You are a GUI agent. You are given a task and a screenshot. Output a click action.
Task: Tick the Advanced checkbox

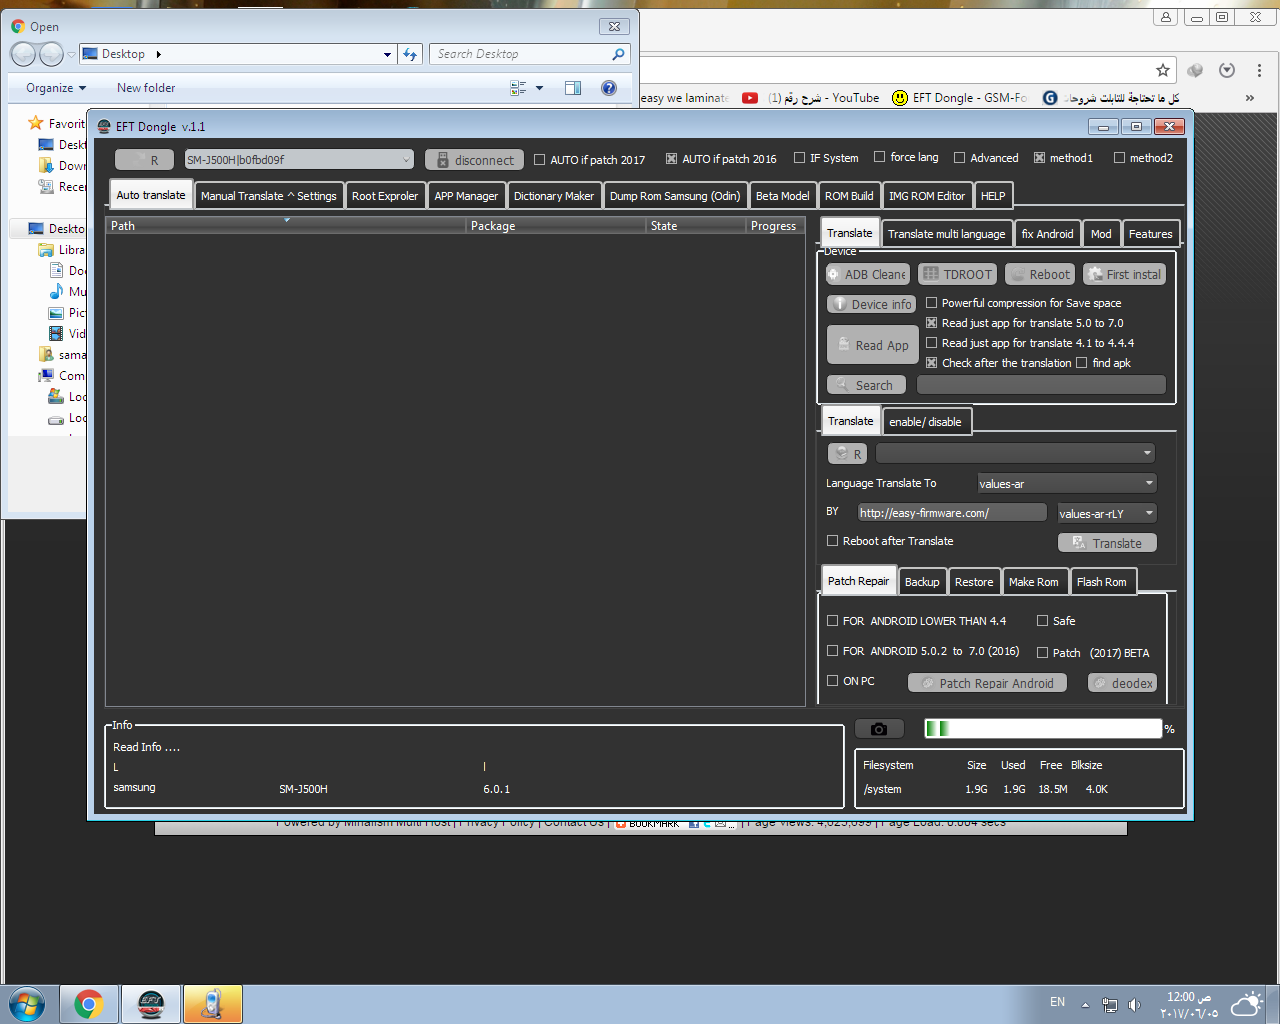(x=960, y=158)
